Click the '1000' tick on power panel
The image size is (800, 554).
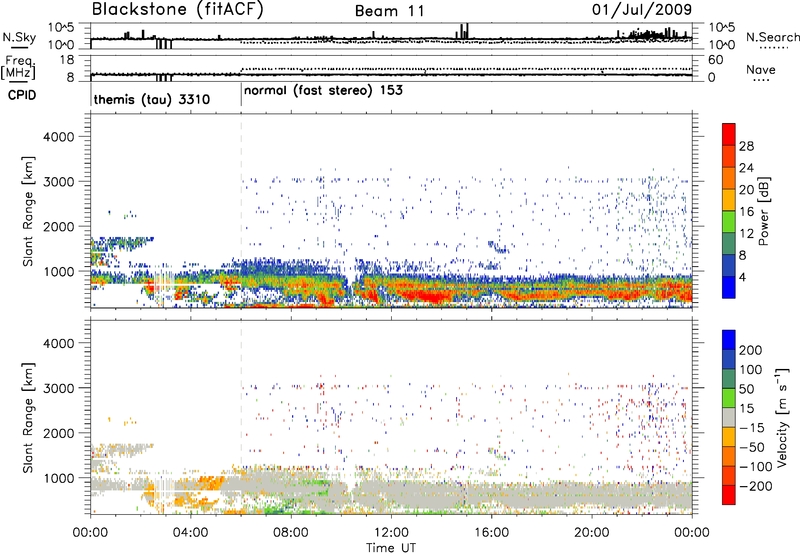tap(59, 271)
